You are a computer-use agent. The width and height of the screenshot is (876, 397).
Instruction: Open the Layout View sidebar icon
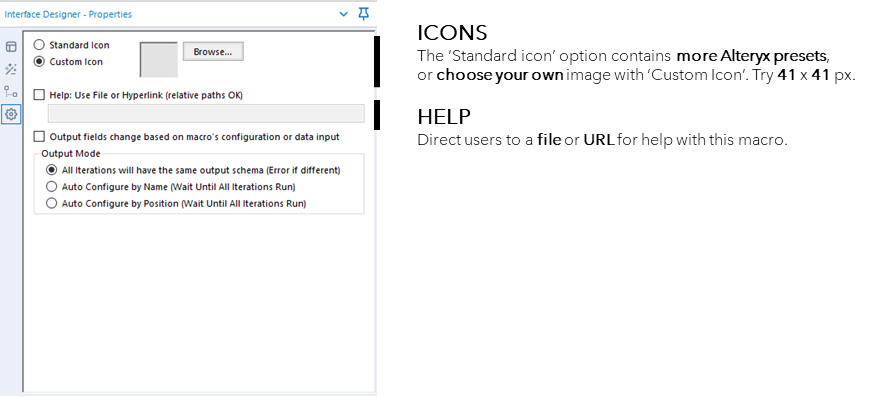click(x=11, y=47)
